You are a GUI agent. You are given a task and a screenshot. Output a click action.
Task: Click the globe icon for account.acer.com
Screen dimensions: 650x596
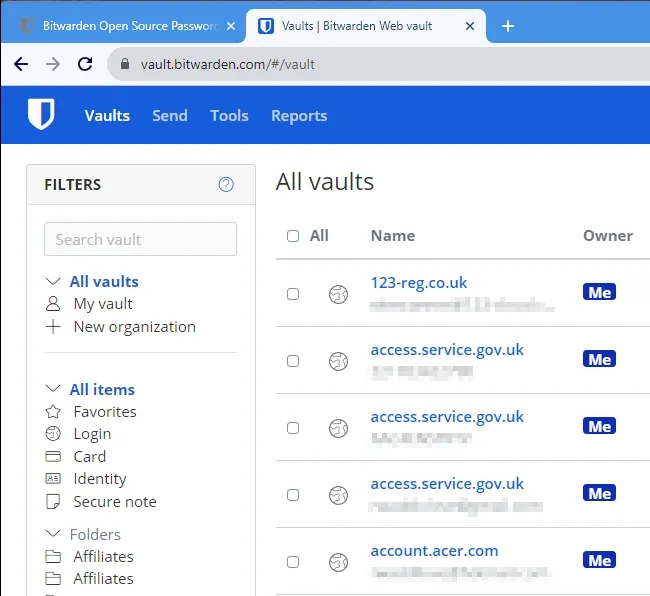click(338, 562)
